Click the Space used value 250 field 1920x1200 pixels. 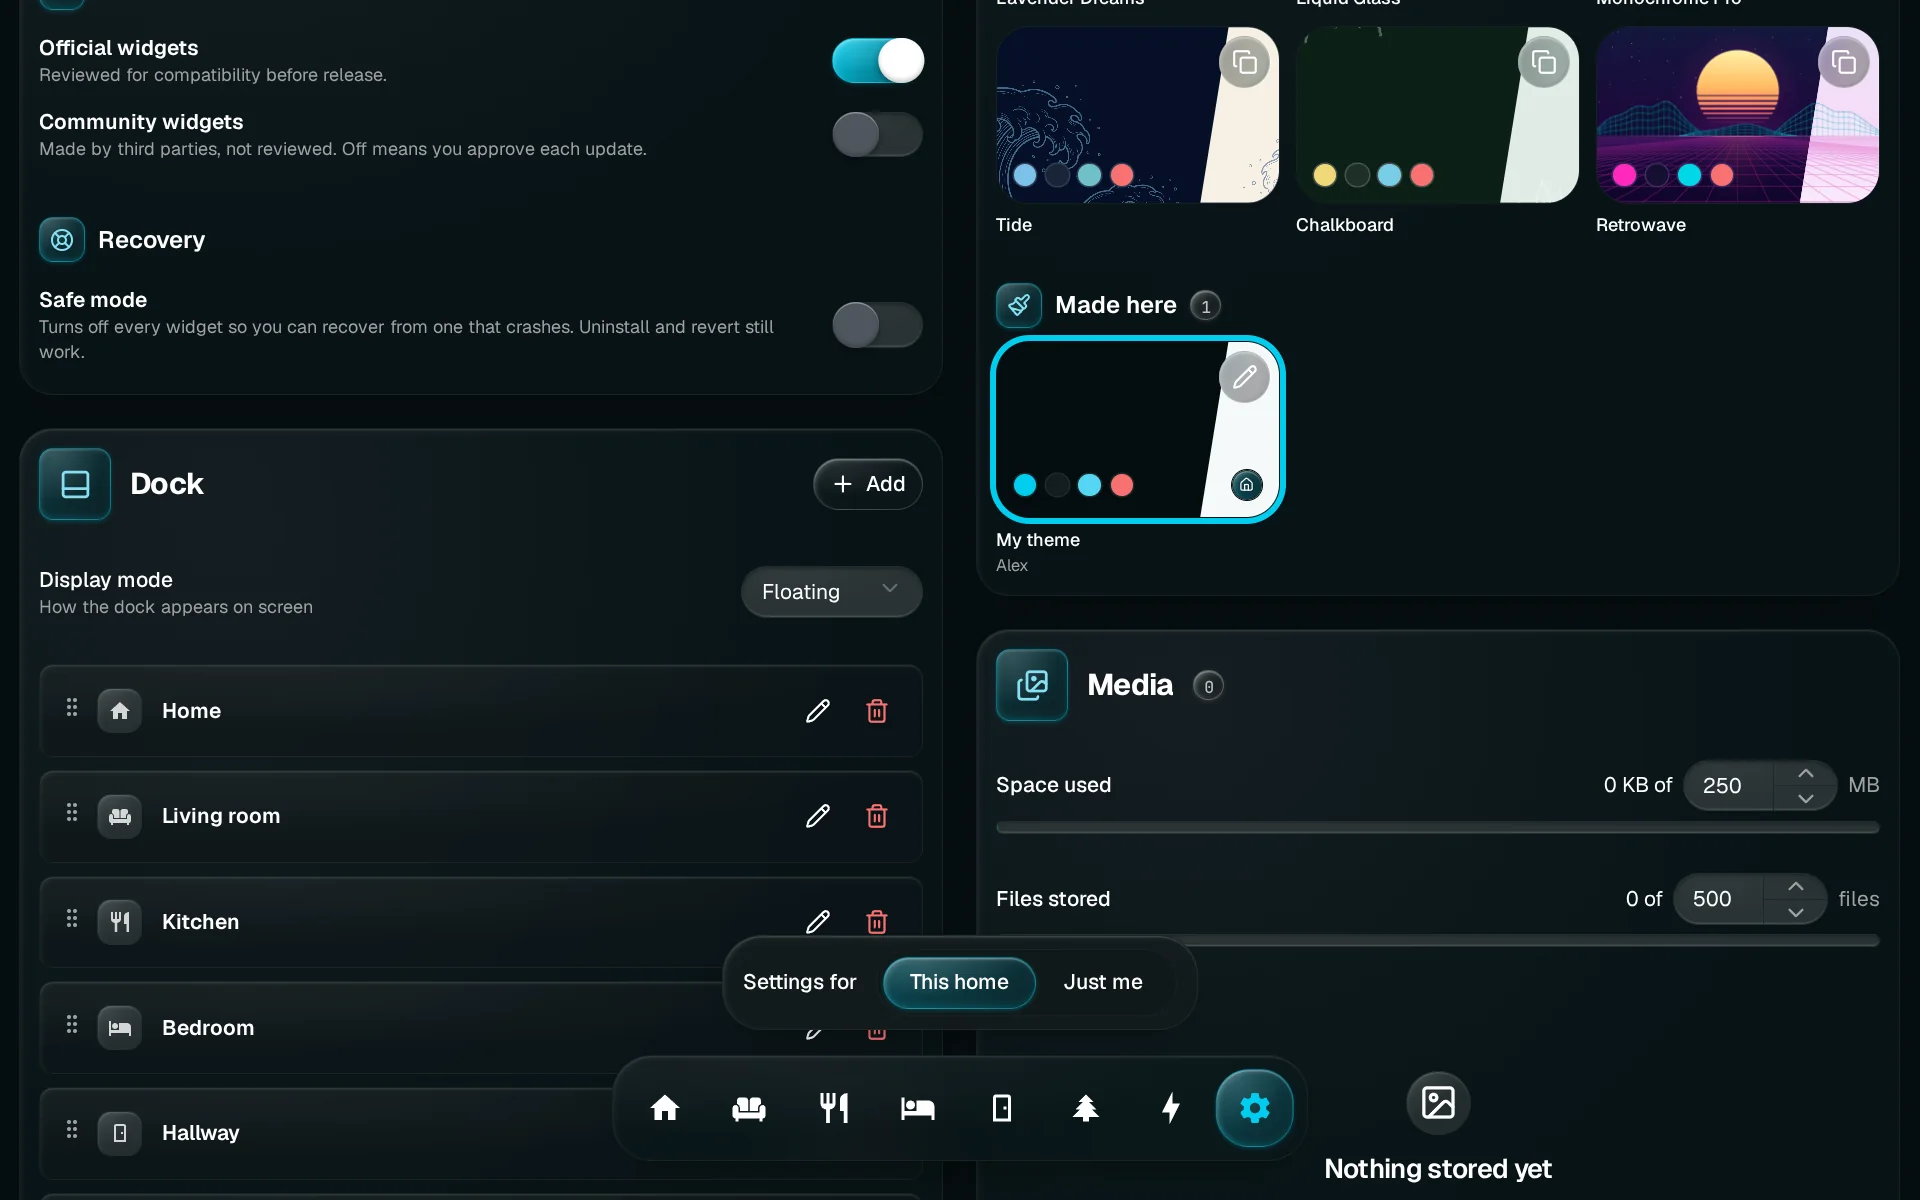[x=1730, y=786]
